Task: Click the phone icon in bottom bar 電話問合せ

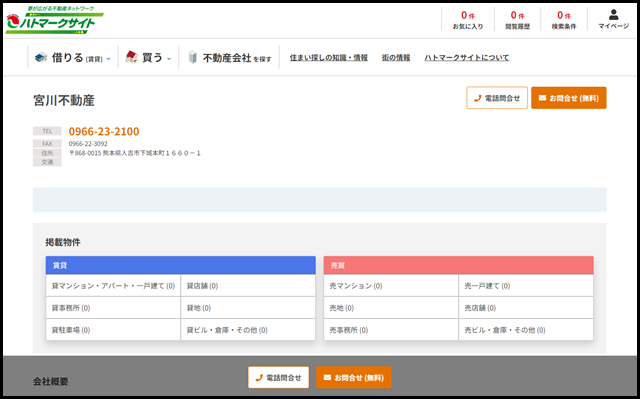Action: [x=259, y=378]
